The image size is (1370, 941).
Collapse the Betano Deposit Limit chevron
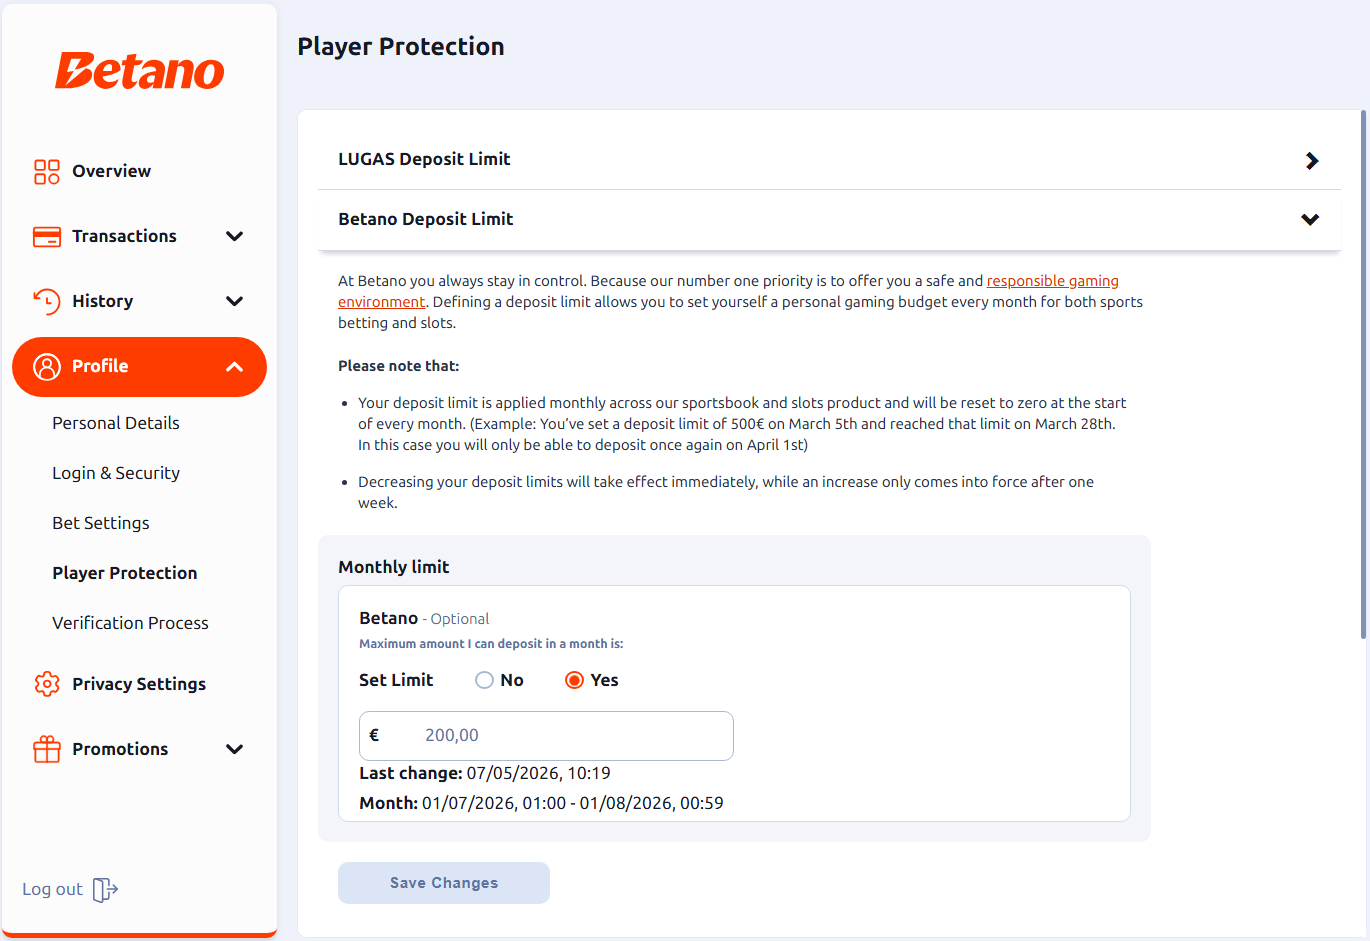tap(1310, 220)
